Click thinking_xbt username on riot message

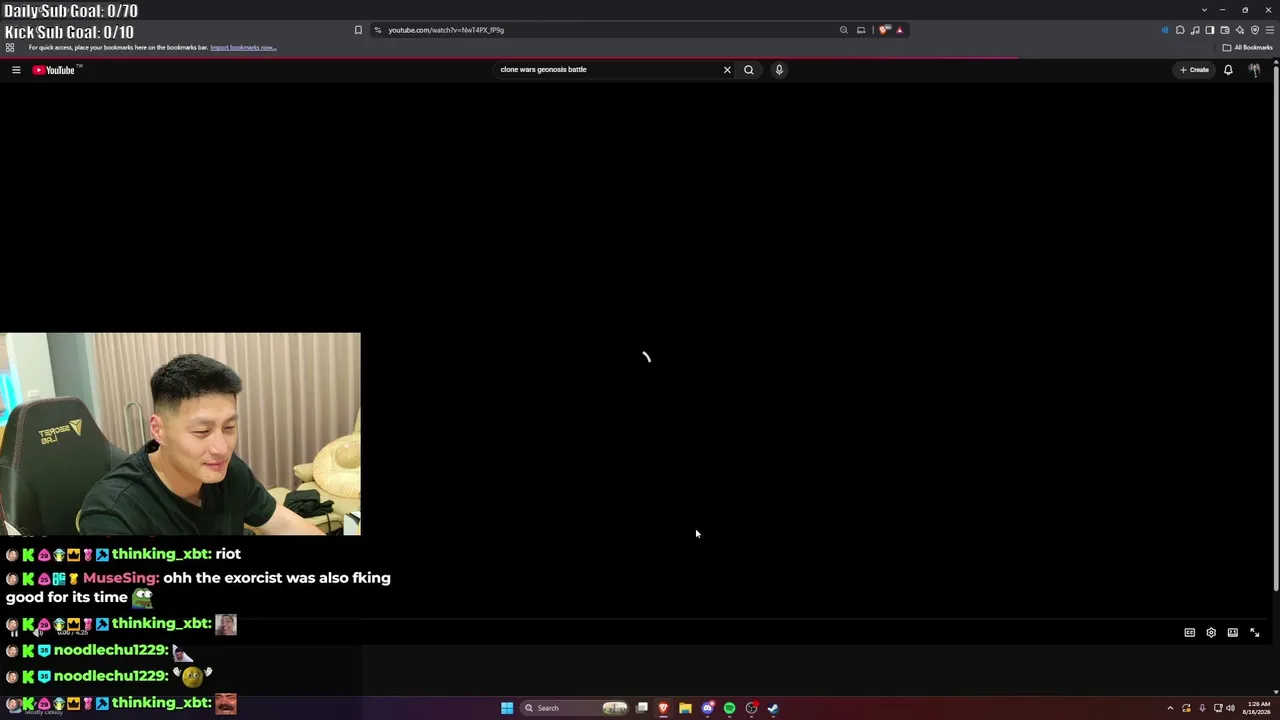[x=161, y=554]
